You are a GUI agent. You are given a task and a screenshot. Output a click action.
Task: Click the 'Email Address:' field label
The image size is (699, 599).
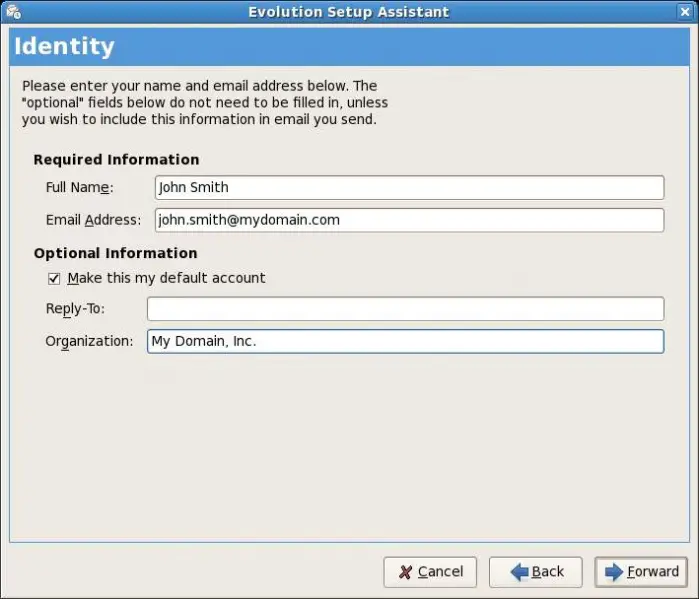tap(93, 220)
